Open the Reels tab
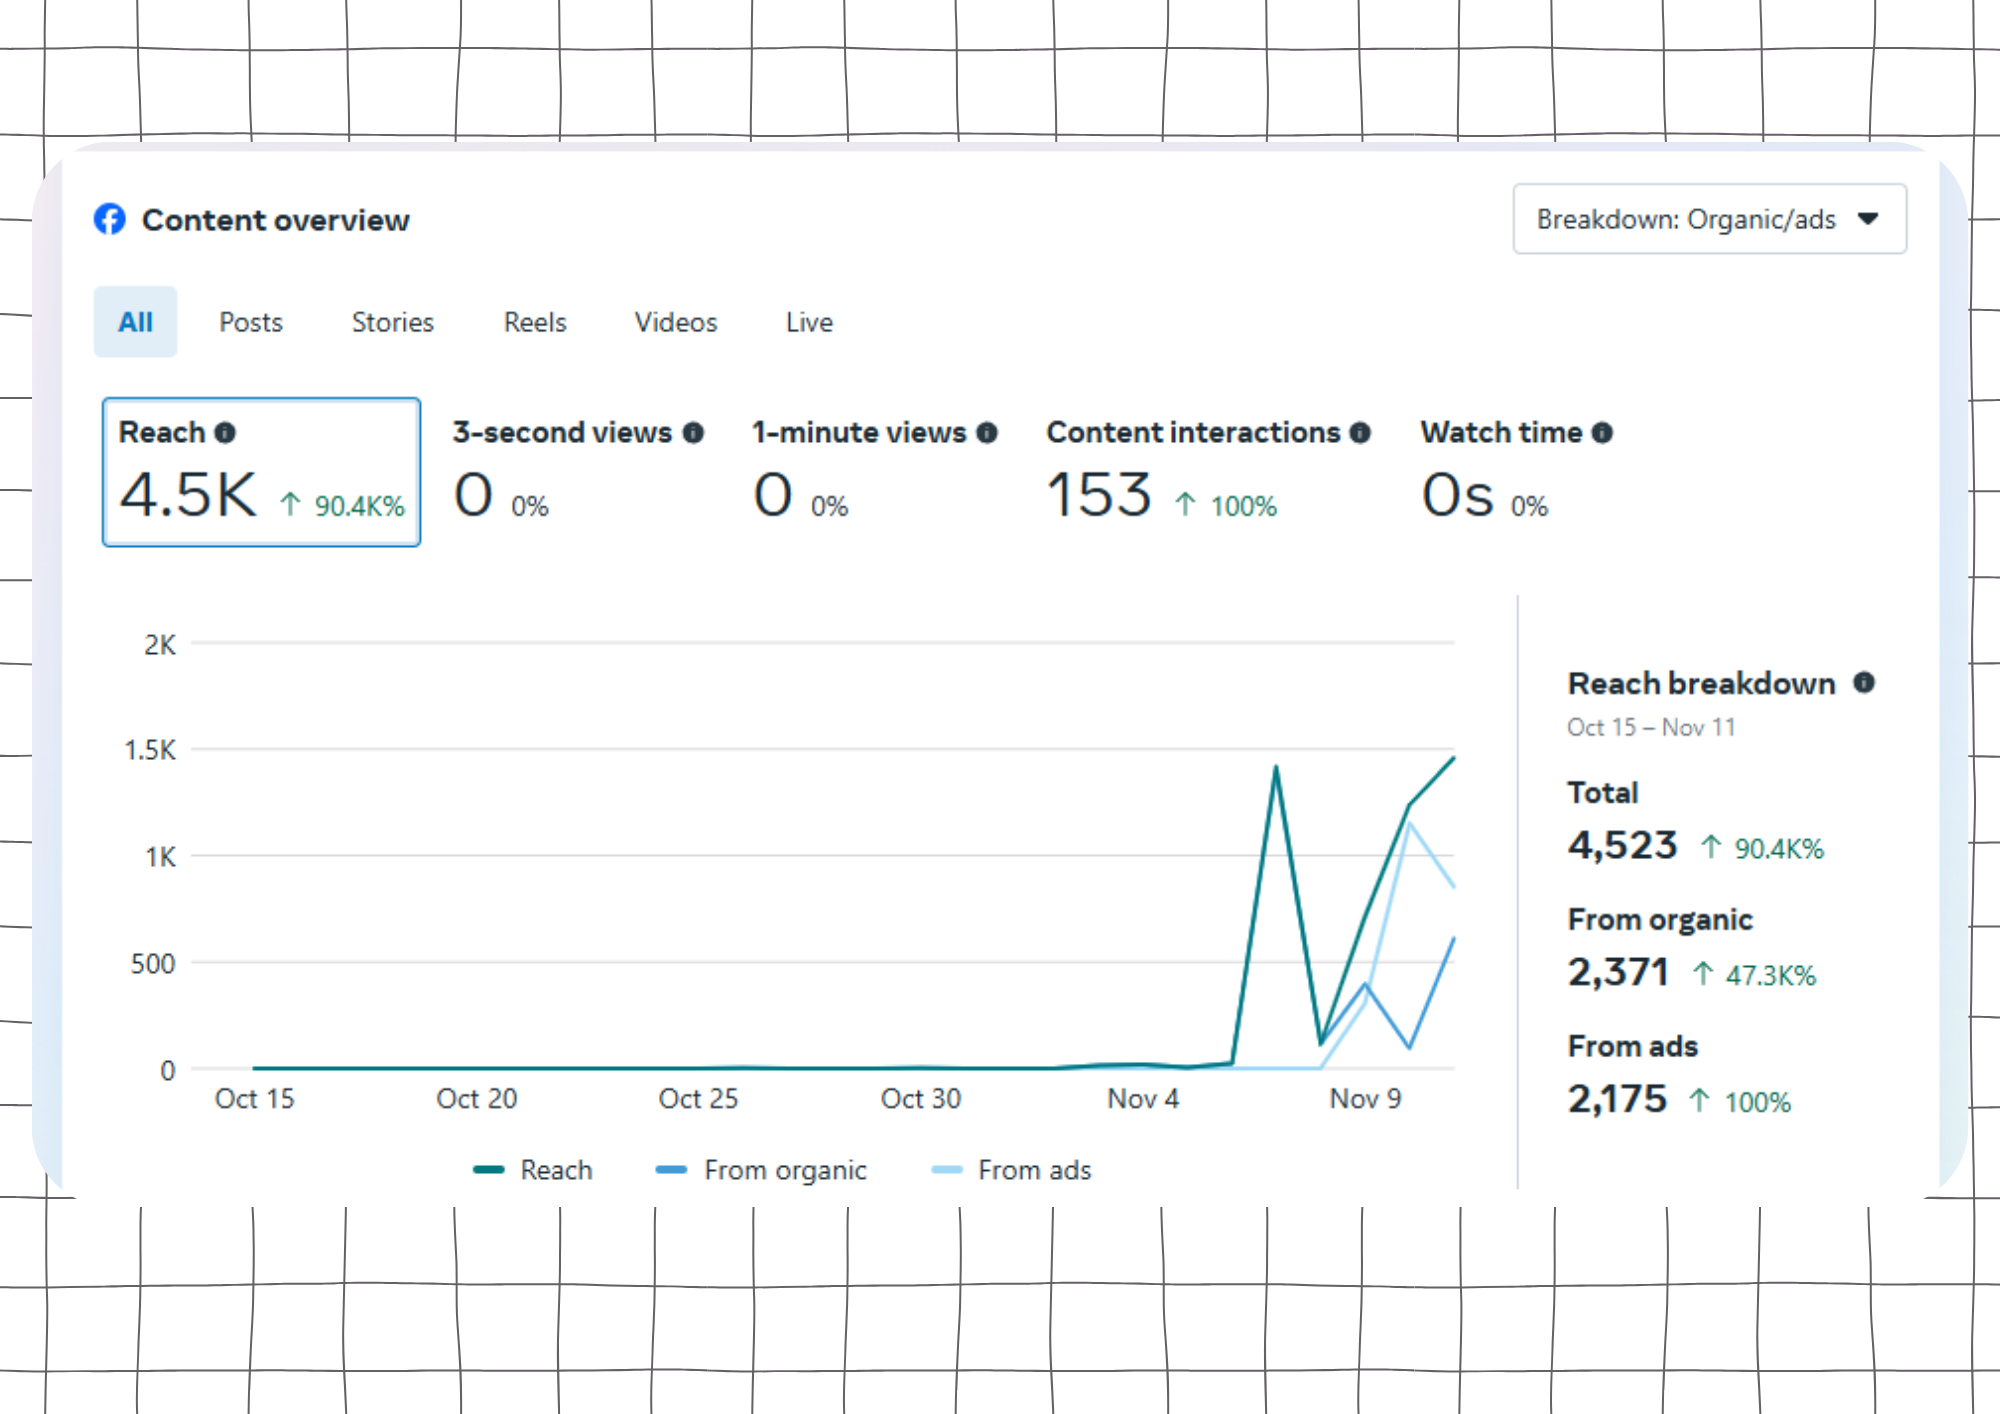 pos(535,322)
